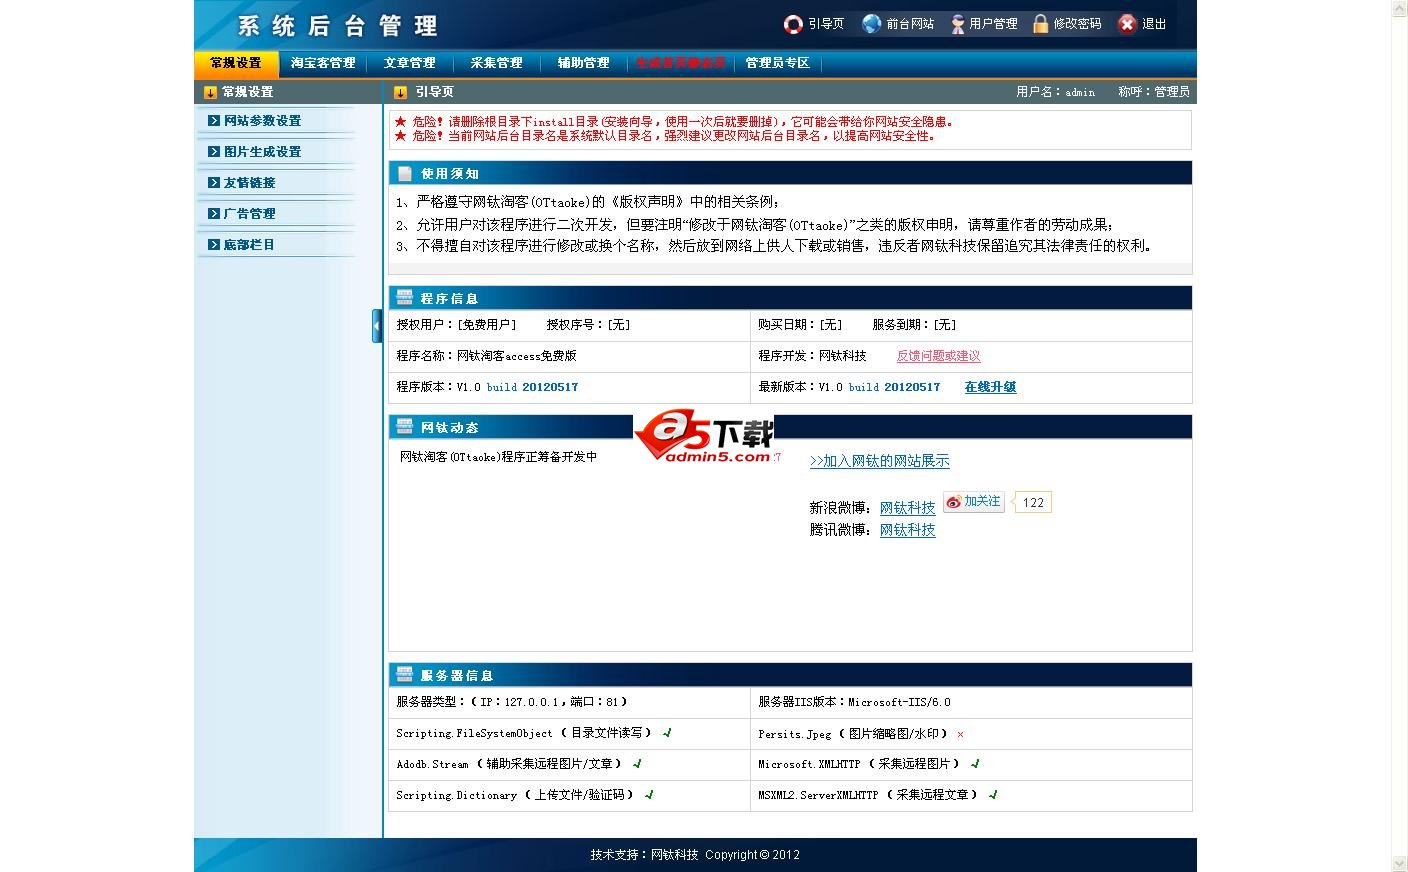This screenshot has height=872, width=1408.
Task: Click the 在线升级 link
Action: pos(990,387)
